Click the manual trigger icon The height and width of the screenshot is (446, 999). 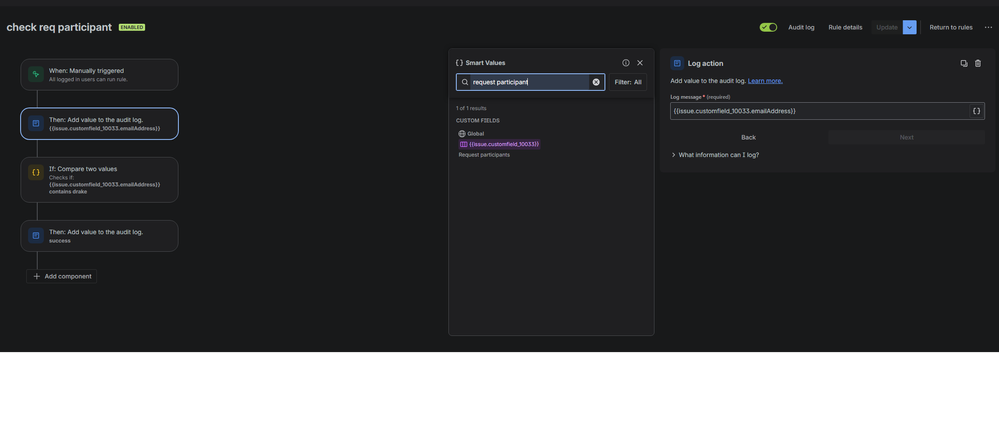36,75
